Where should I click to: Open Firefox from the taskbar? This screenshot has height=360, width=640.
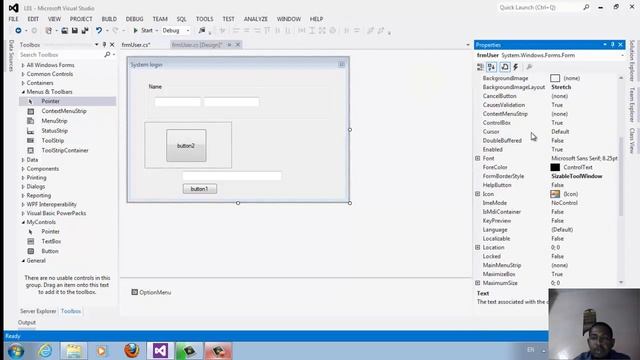131,351
